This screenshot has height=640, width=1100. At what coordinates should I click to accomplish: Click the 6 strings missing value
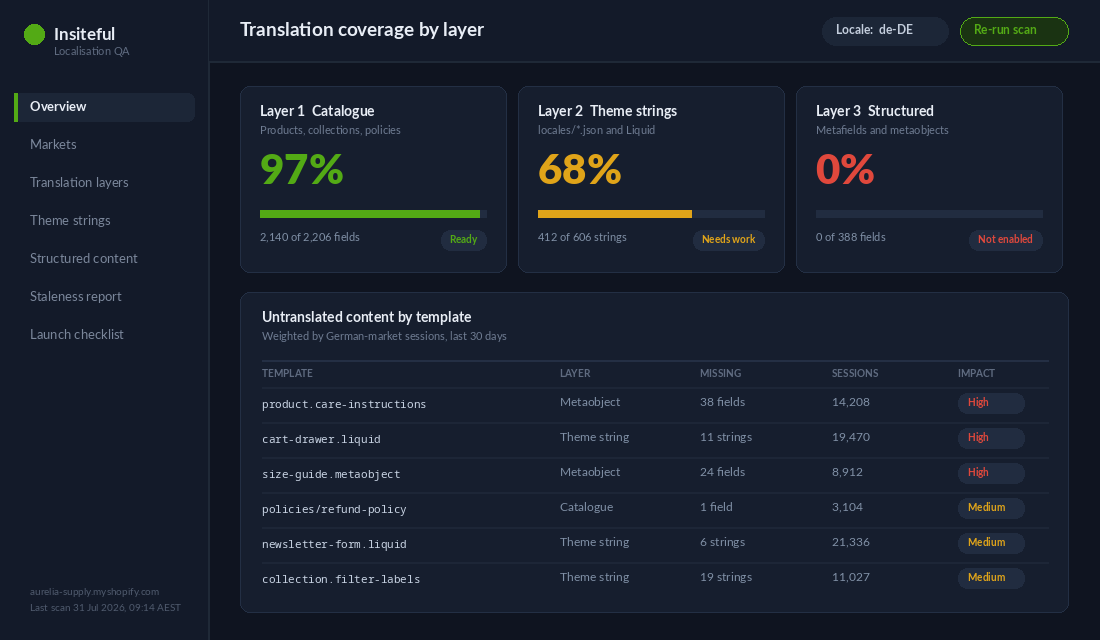(723, 542)
